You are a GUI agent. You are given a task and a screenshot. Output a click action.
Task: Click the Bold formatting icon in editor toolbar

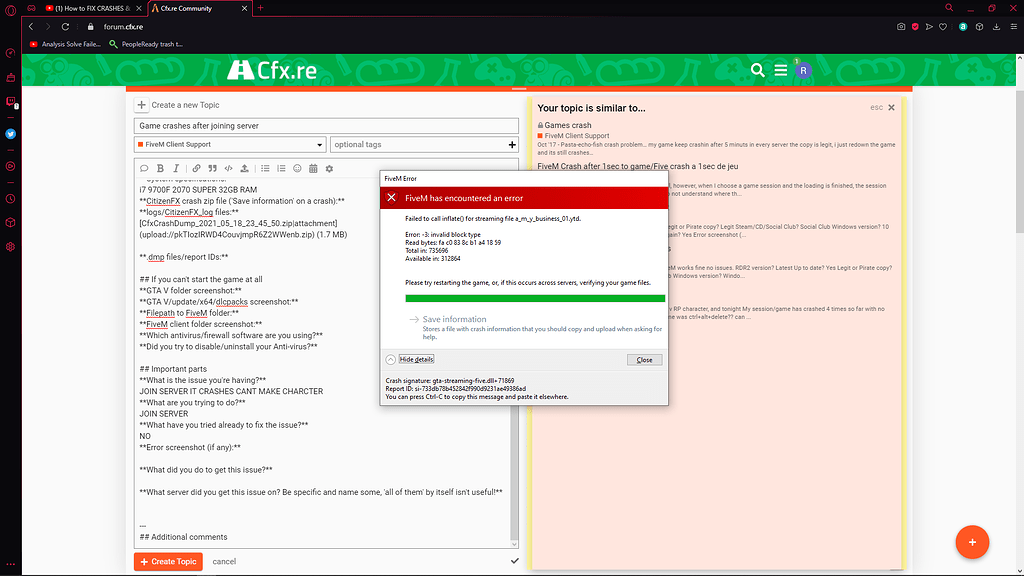(160, 168)
